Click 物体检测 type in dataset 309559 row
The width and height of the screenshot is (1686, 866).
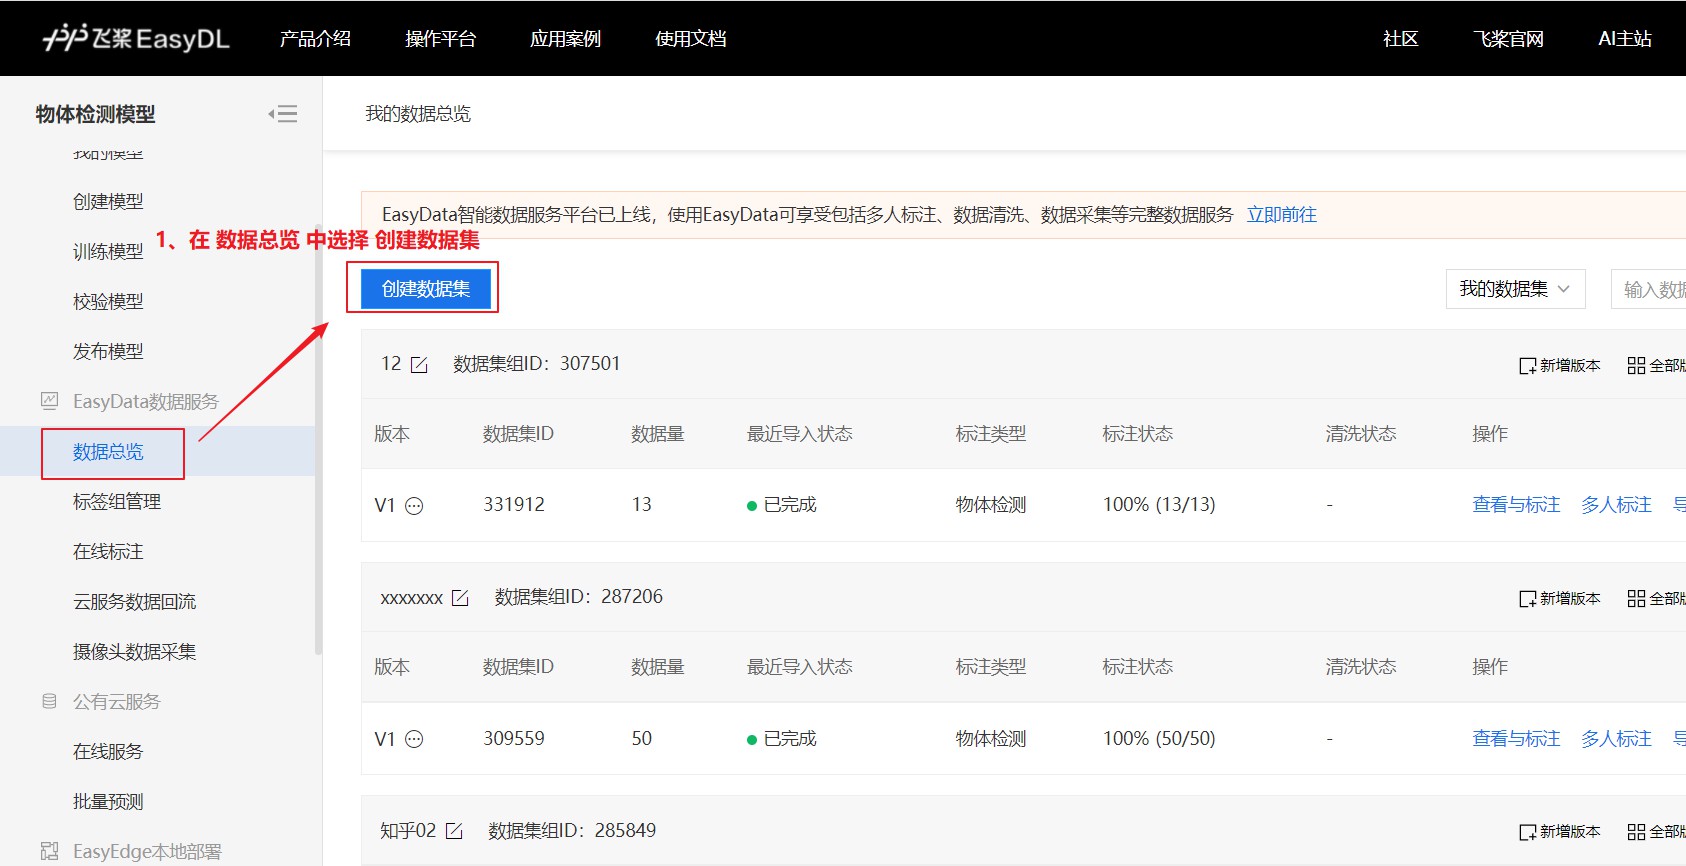[991, 739]
